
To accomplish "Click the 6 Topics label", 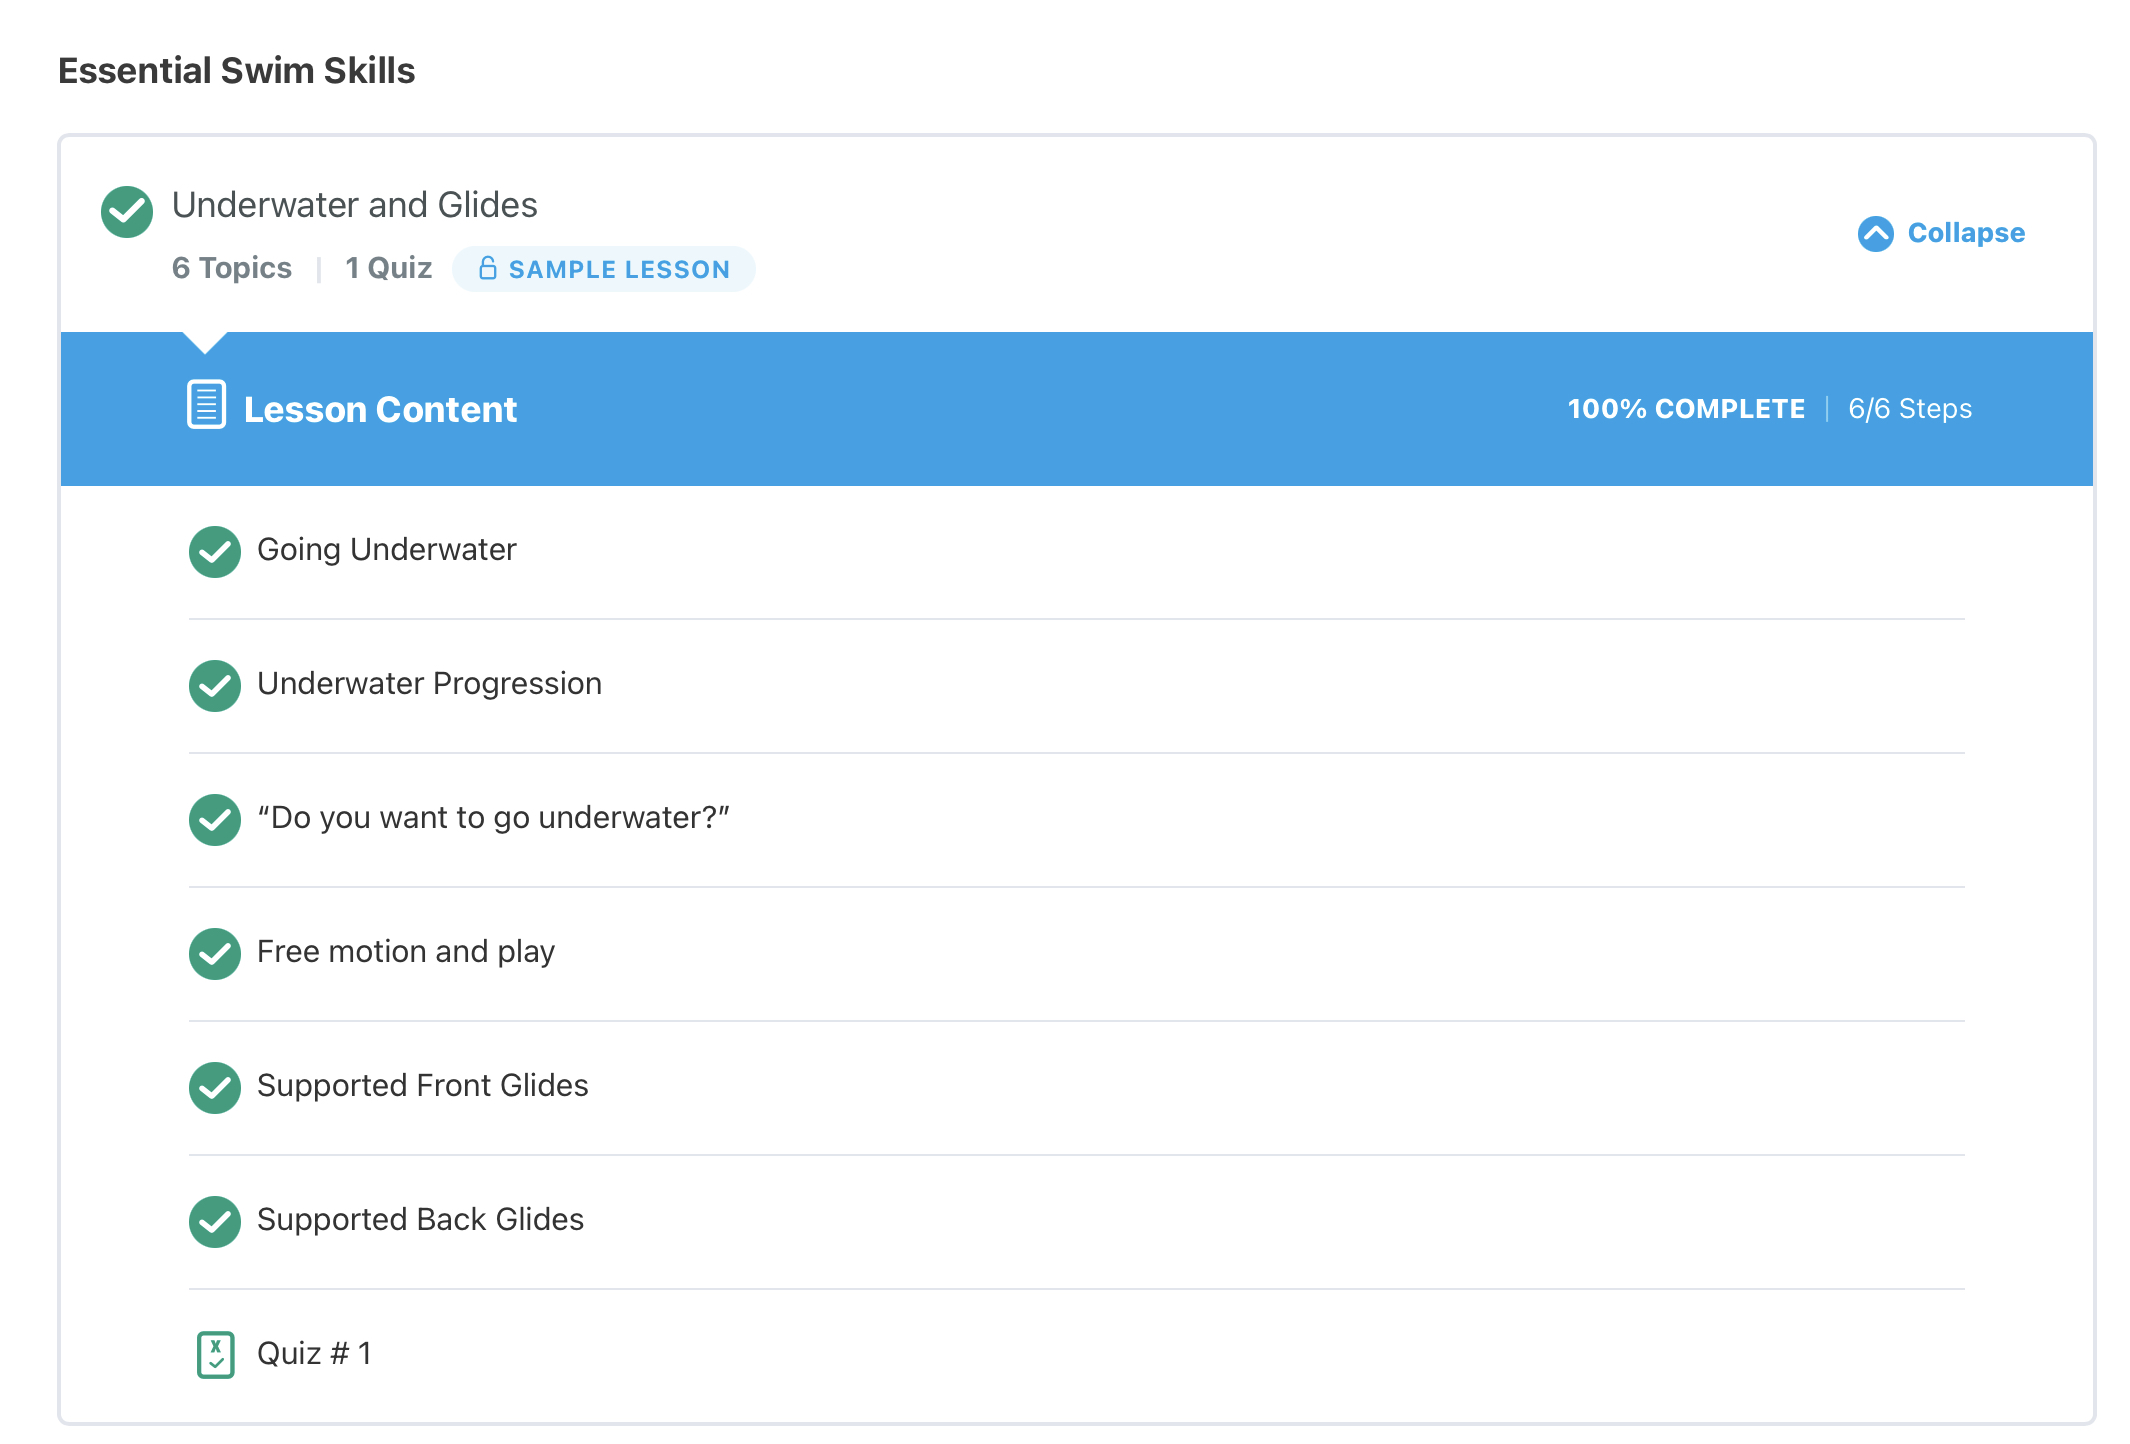I will (232, 268).
